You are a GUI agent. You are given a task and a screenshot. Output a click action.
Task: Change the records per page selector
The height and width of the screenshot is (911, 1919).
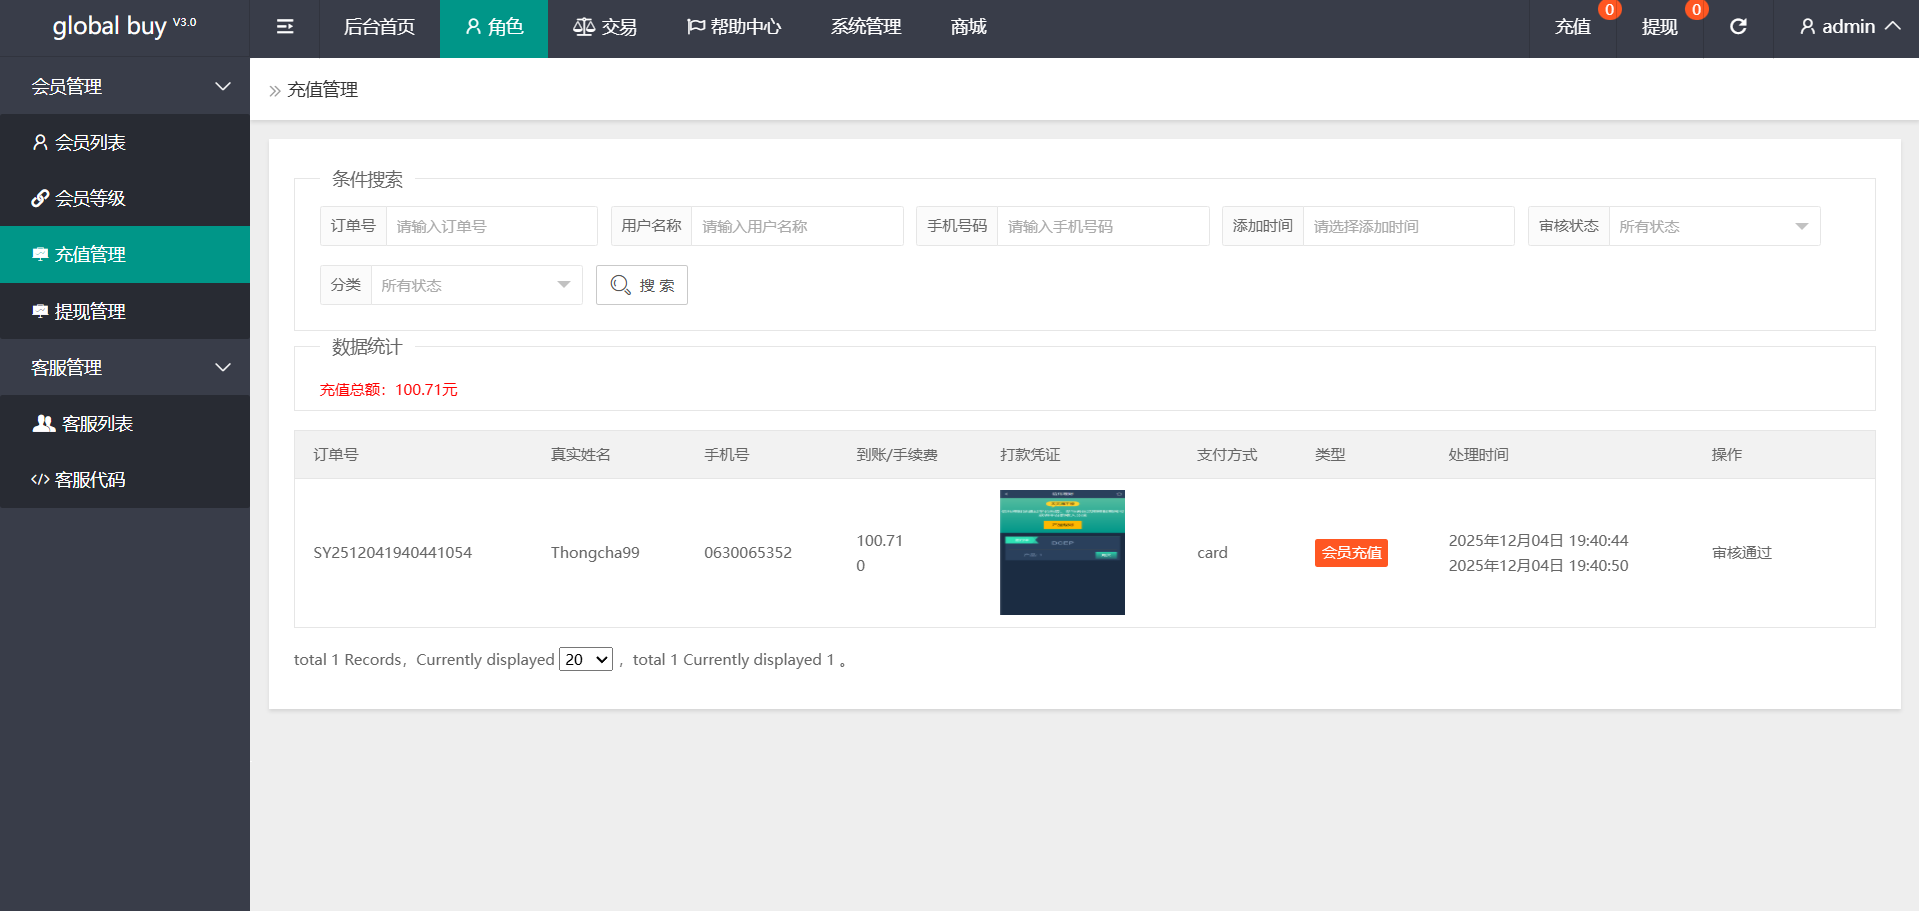tap(586, 660)
